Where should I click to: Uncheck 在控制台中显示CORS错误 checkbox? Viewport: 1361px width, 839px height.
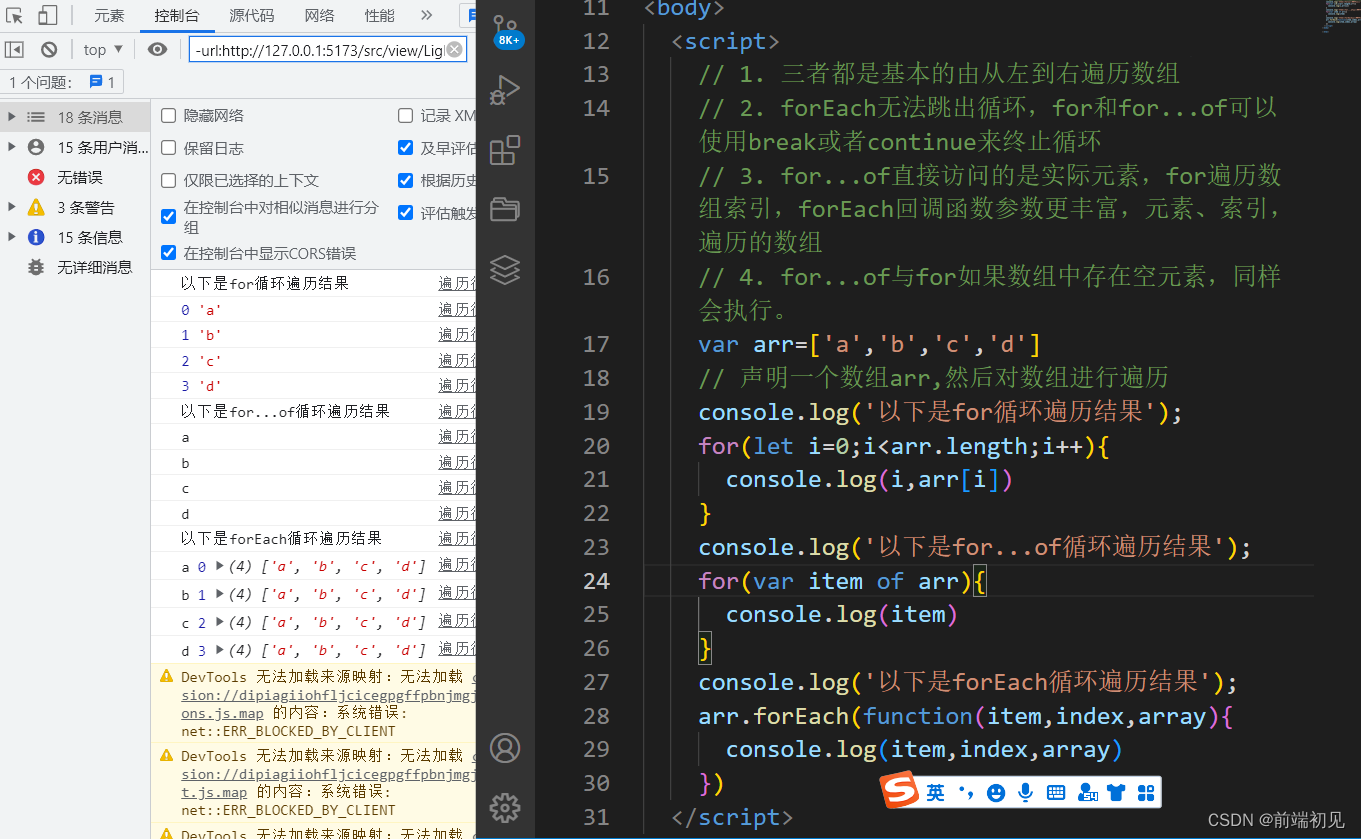(168, 252)
